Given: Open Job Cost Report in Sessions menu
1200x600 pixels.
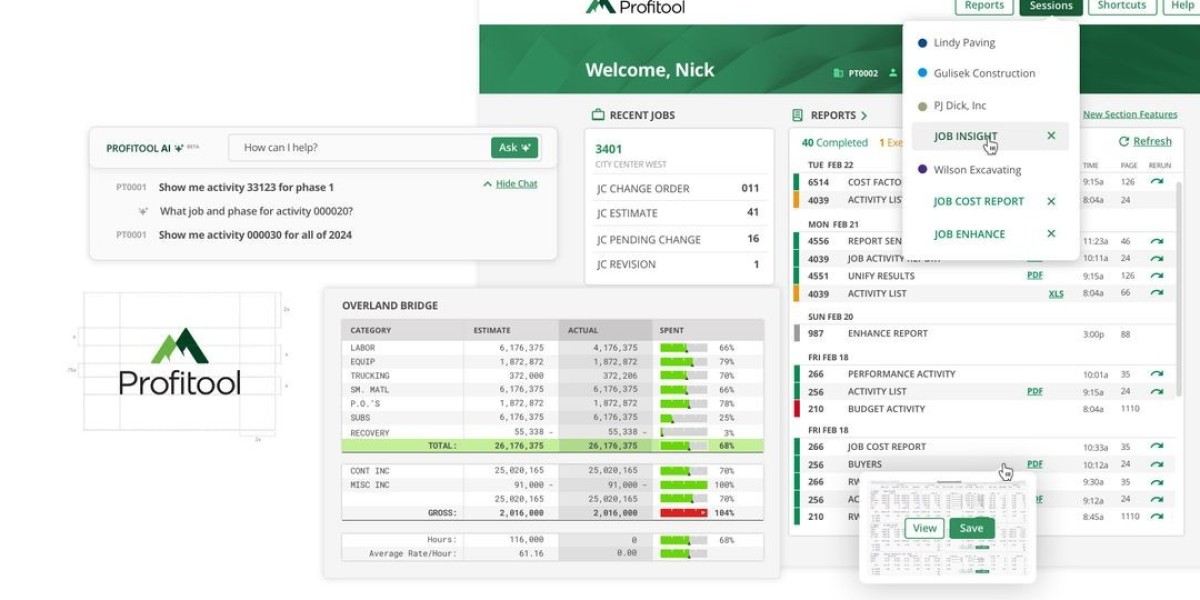Looking at the screenshot, I should pos(979,201).
